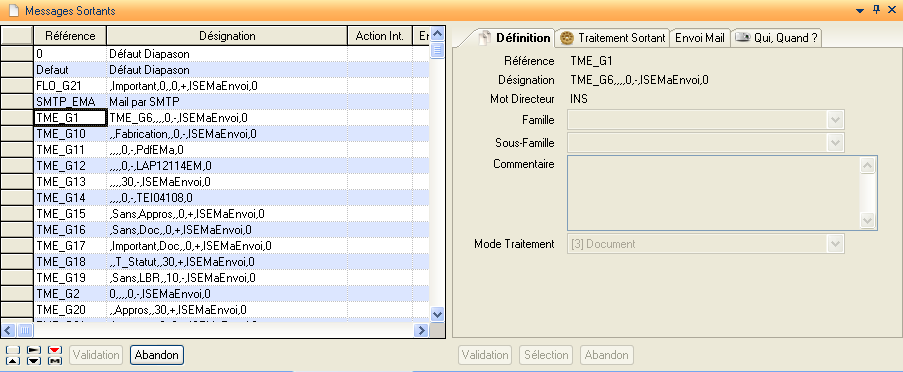Image resolution: width=903 pixels, height=372 pixels.
Task: Click the blank small button above the up arrow
Action: point(13,350)
